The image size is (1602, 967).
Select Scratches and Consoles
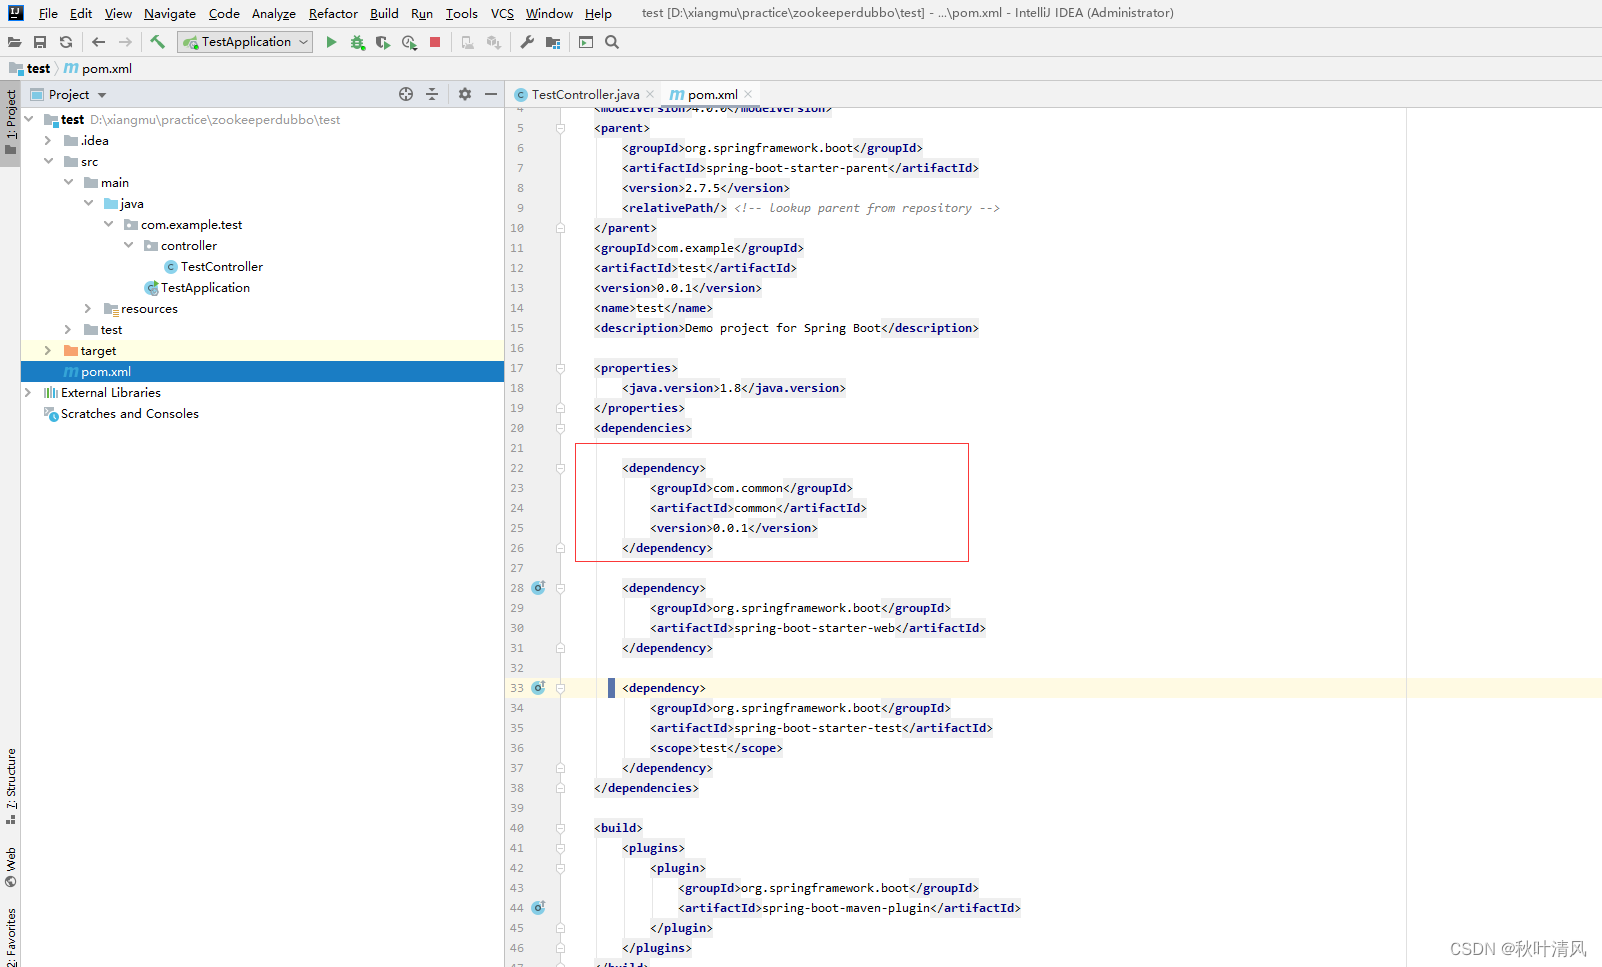point(129,413)
